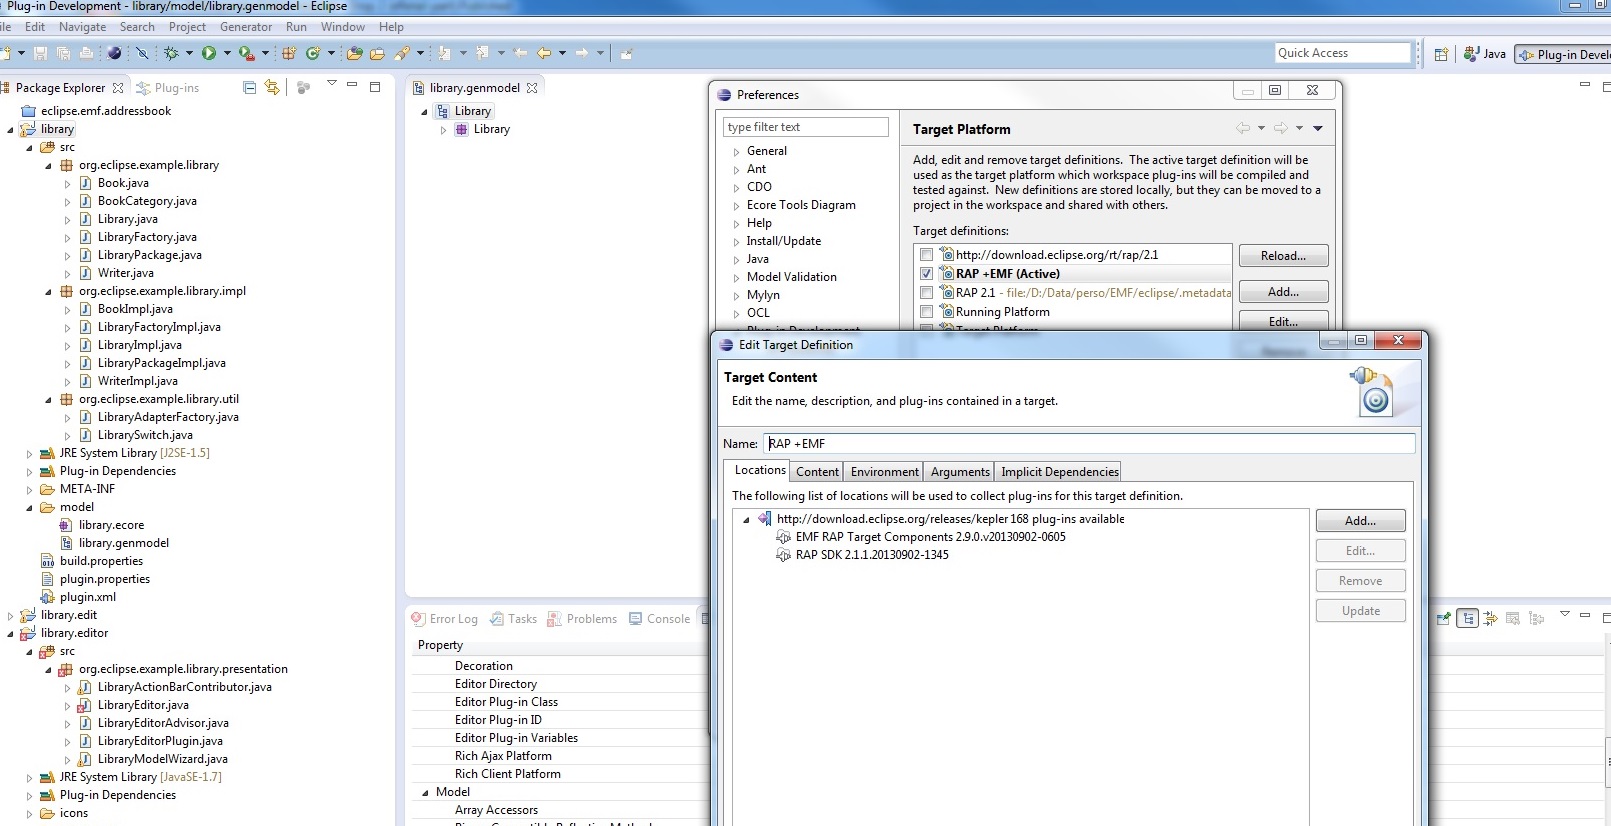Click the Skip All Breakpoints toolbar icon

pos(142,53)
